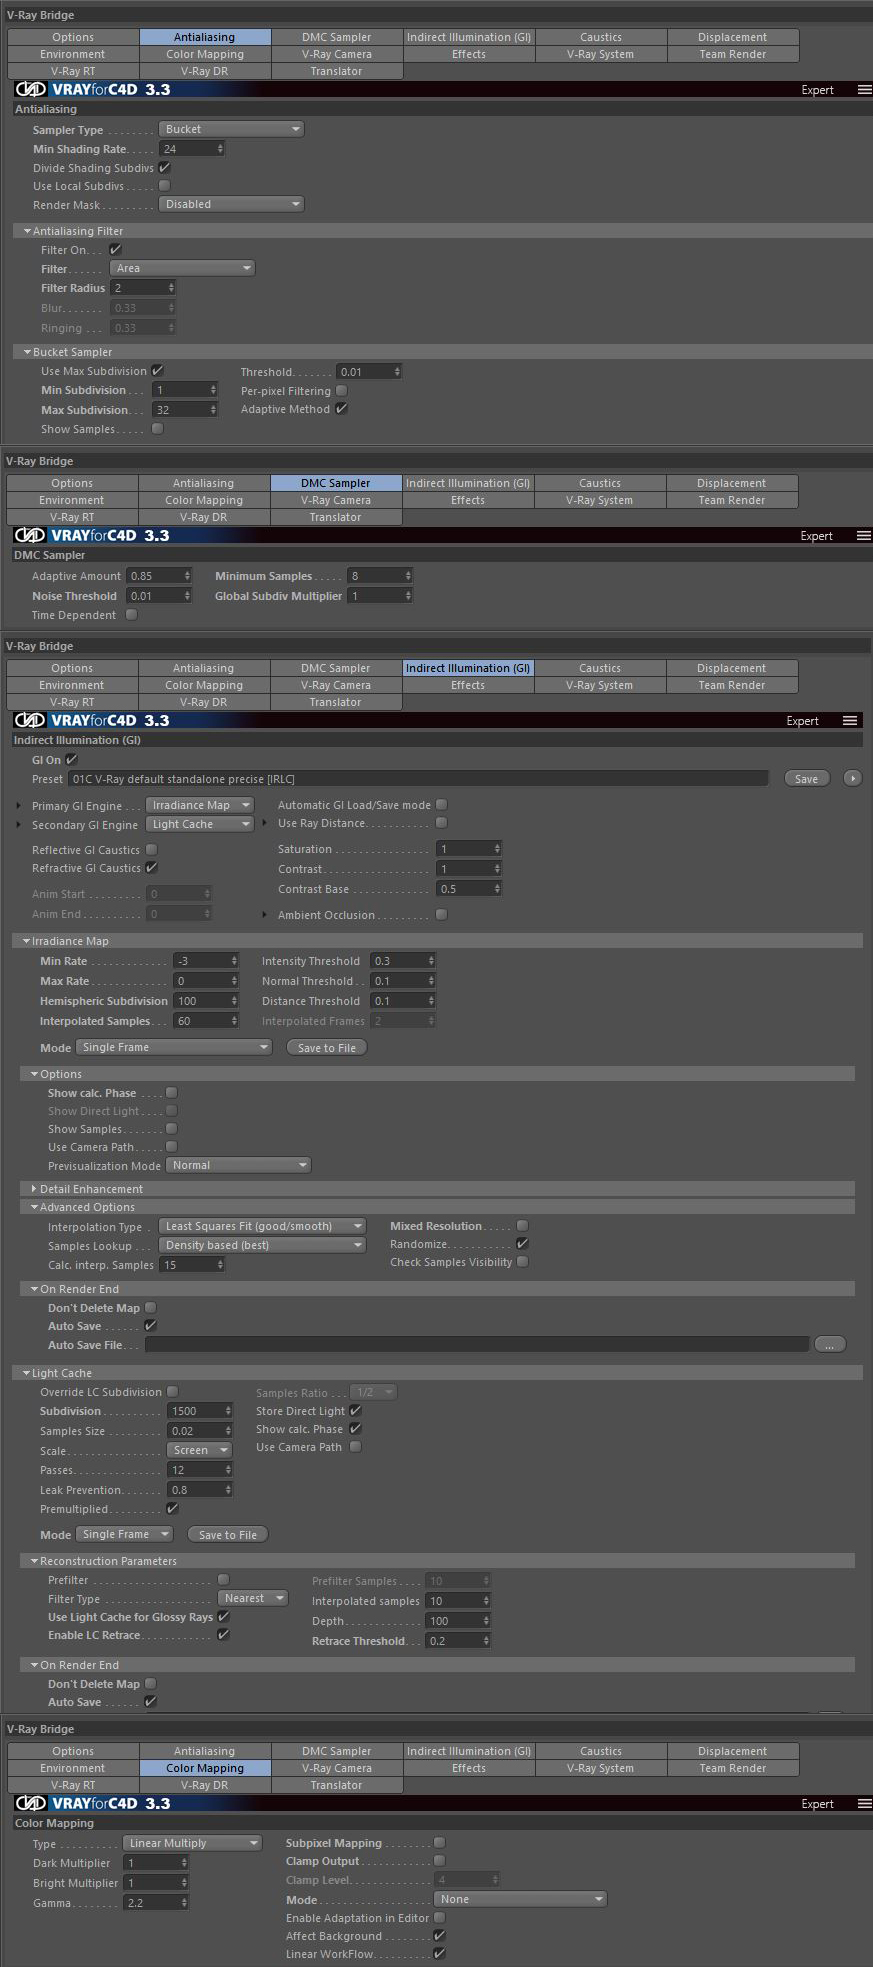The height and width of the screenshot is (1967, 873).
Task: Toggle the GI On checkbox
Action: (x=71, y=759)
